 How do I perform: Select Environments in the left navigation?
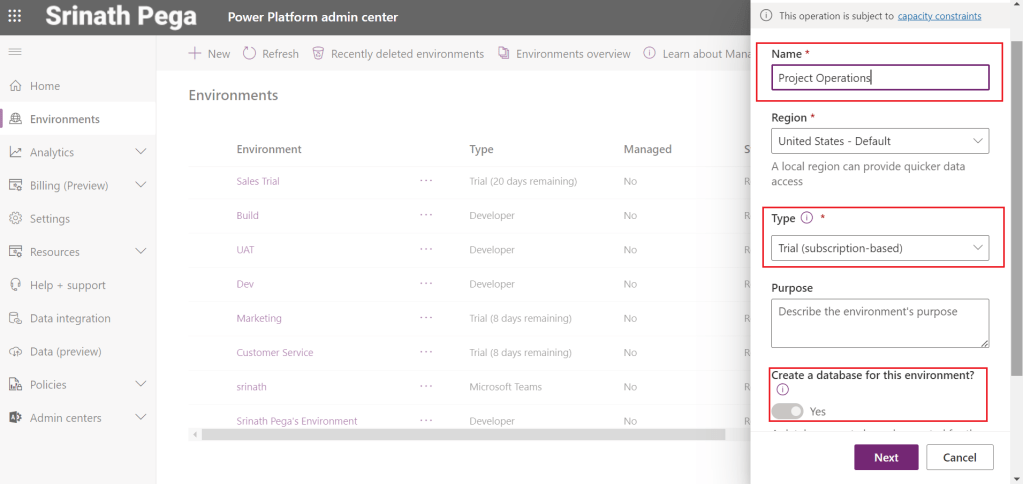pos(65,119)
